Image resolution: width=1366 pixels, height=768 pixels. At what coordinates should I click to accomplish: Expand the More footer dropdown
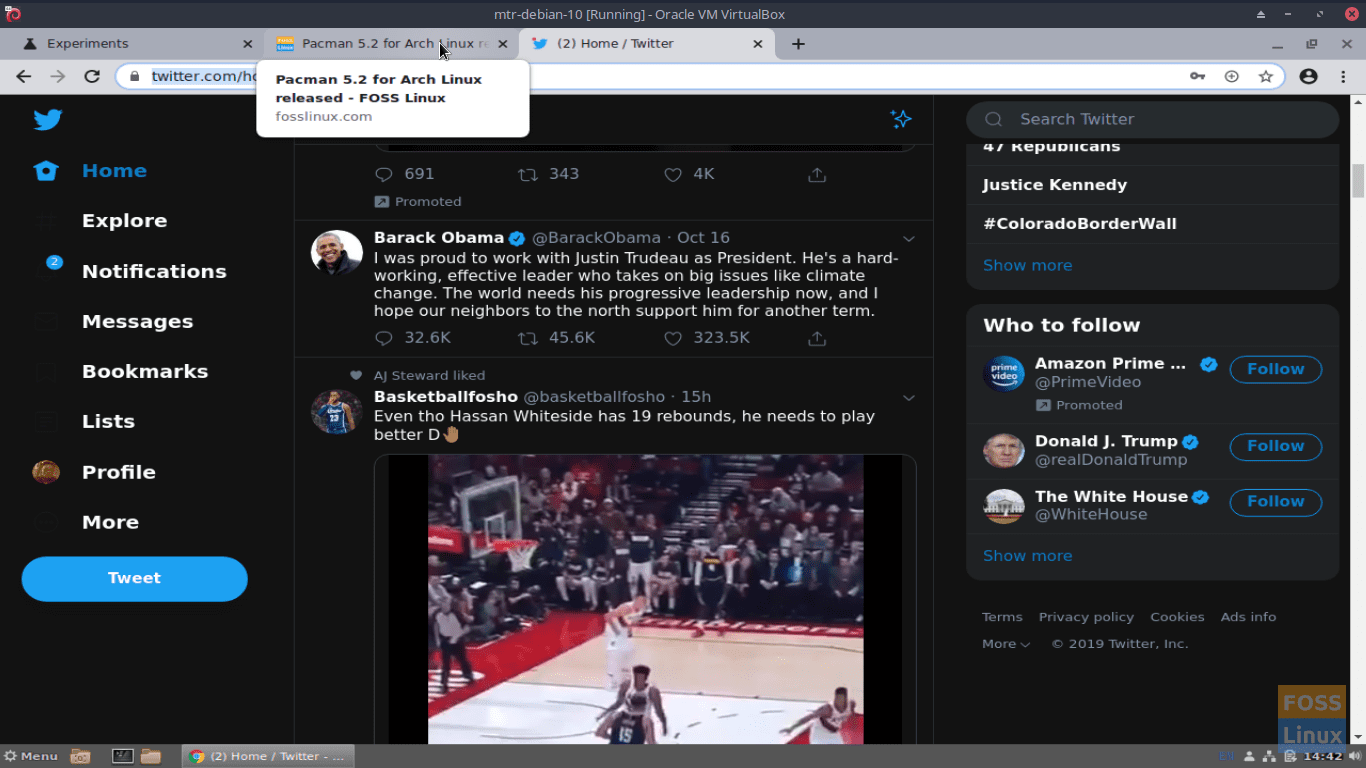(x=1006, y=644)
